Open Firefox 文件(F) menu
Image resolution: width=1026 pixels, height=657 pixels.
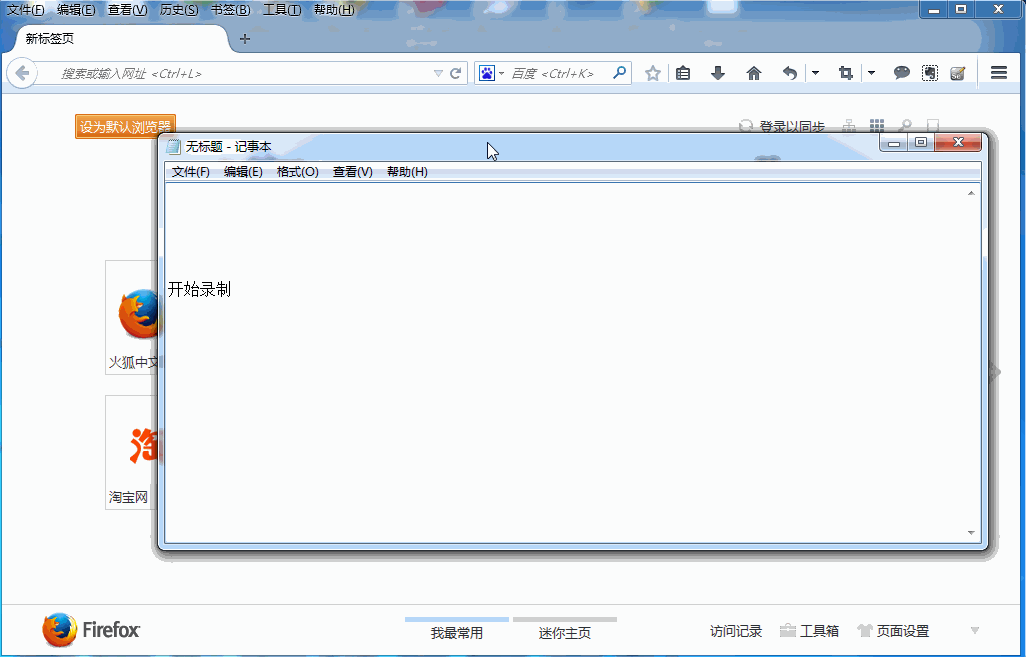[26, 10]
